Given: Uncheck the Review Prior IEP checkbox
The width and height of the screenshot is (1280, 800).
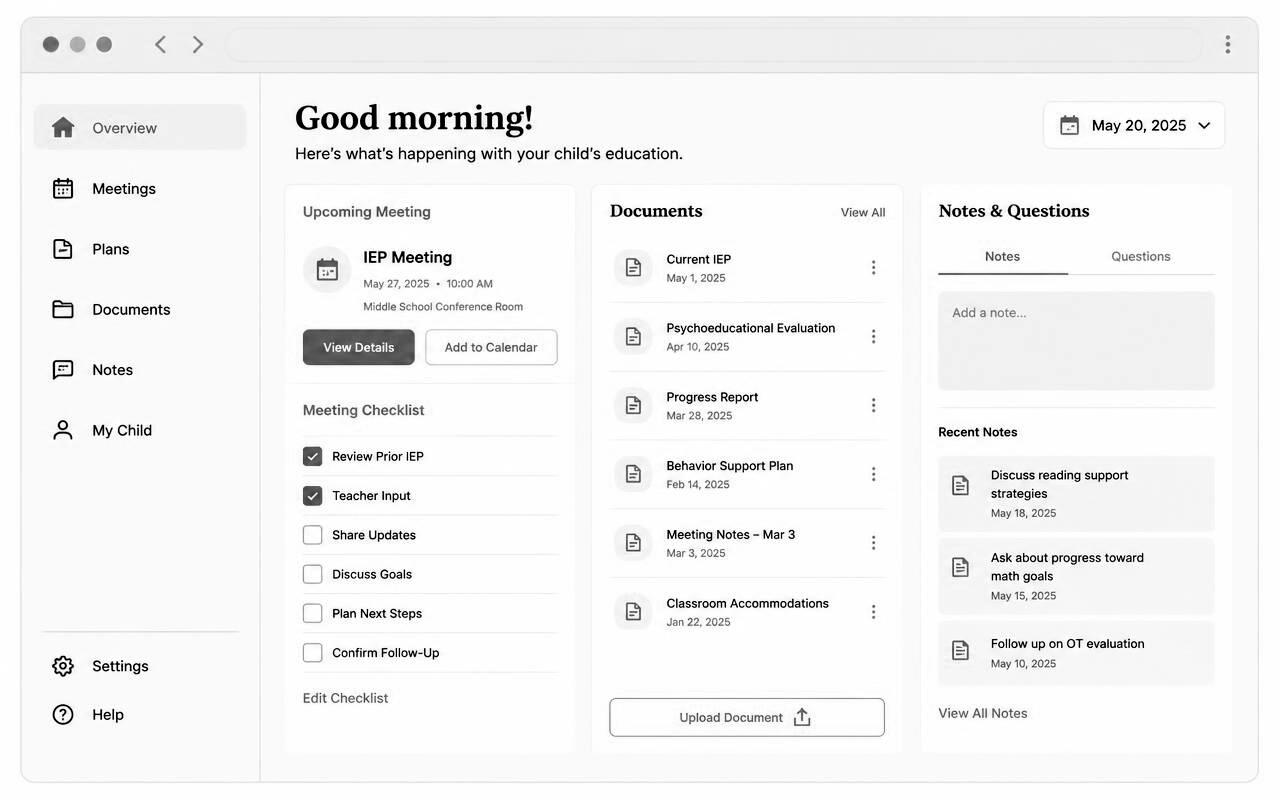Looking at the screenshot, I should pyautogui.click(x=313, y=456).
